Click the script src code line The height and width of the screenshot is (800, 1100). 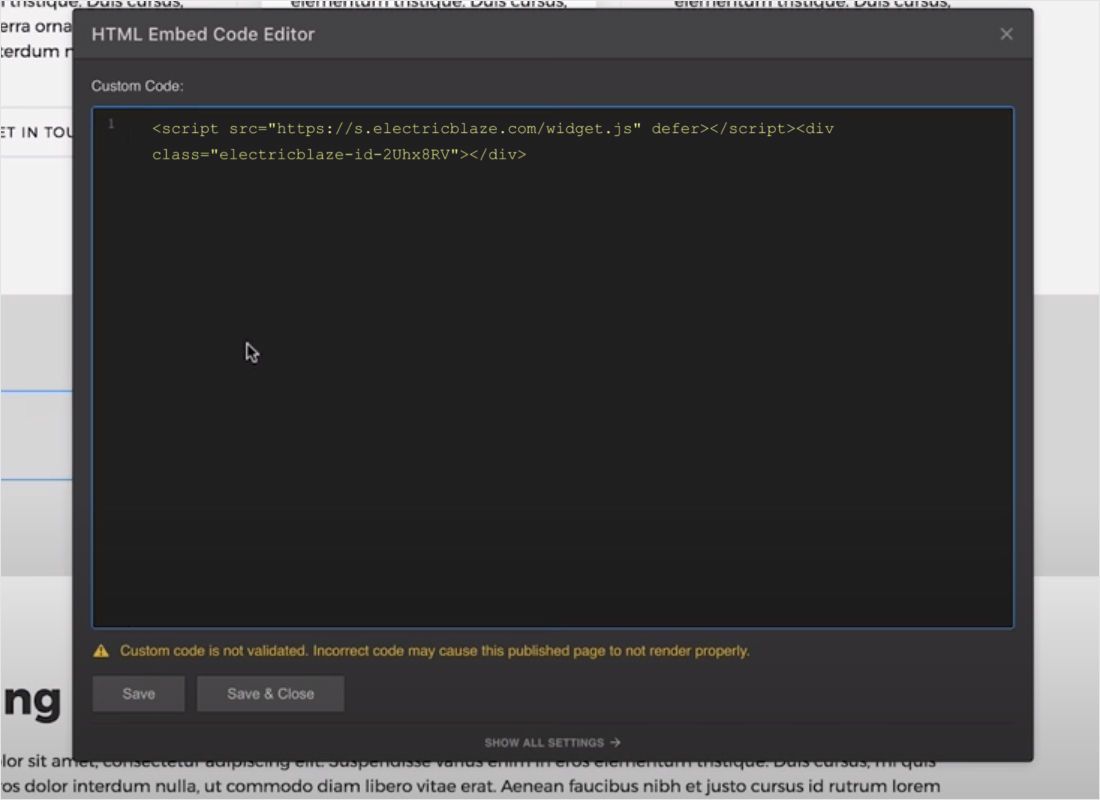point(492,129)
